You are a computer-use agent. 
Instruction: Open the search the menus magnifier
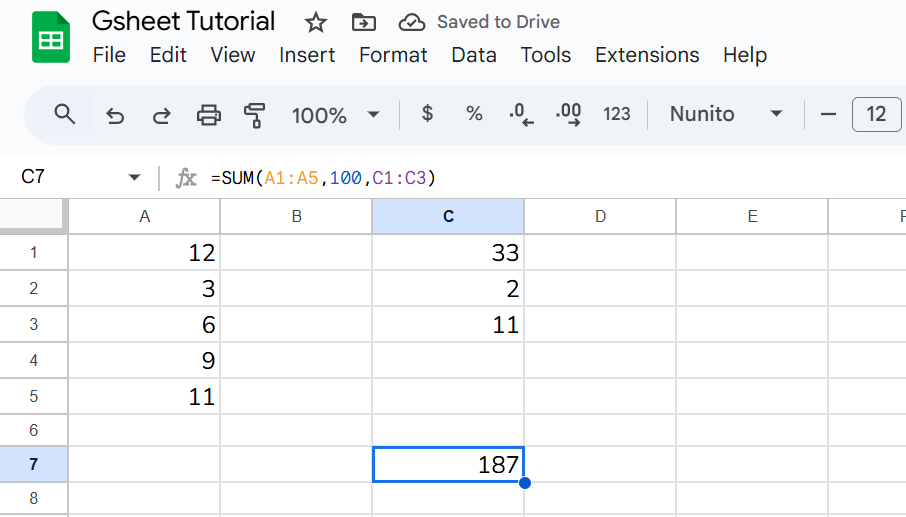tap(65, 114)
